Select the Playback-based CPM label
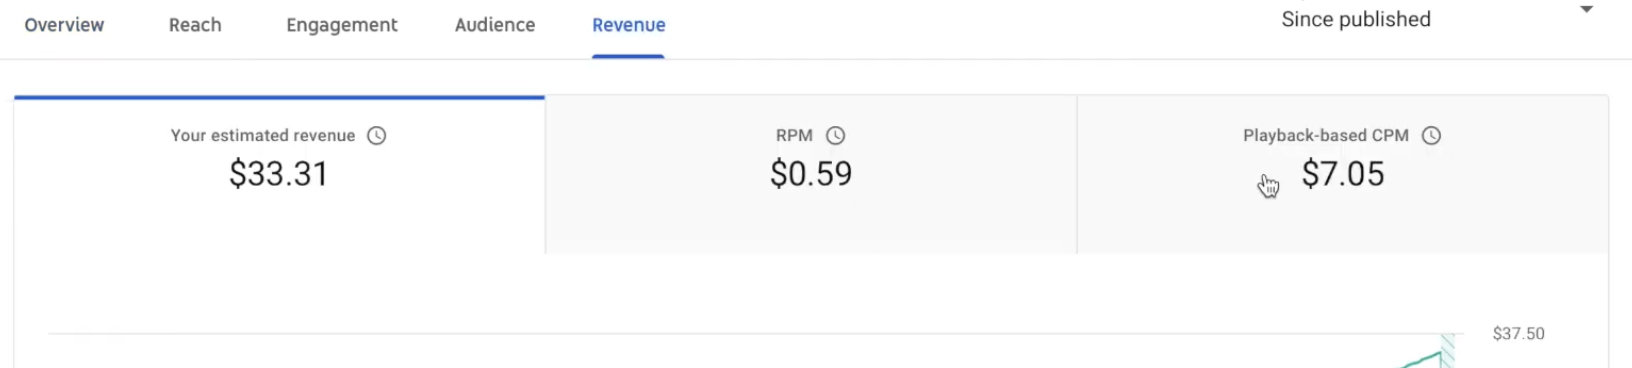Viewport: 1632px width, 368px height. (x=1326, y=136)
